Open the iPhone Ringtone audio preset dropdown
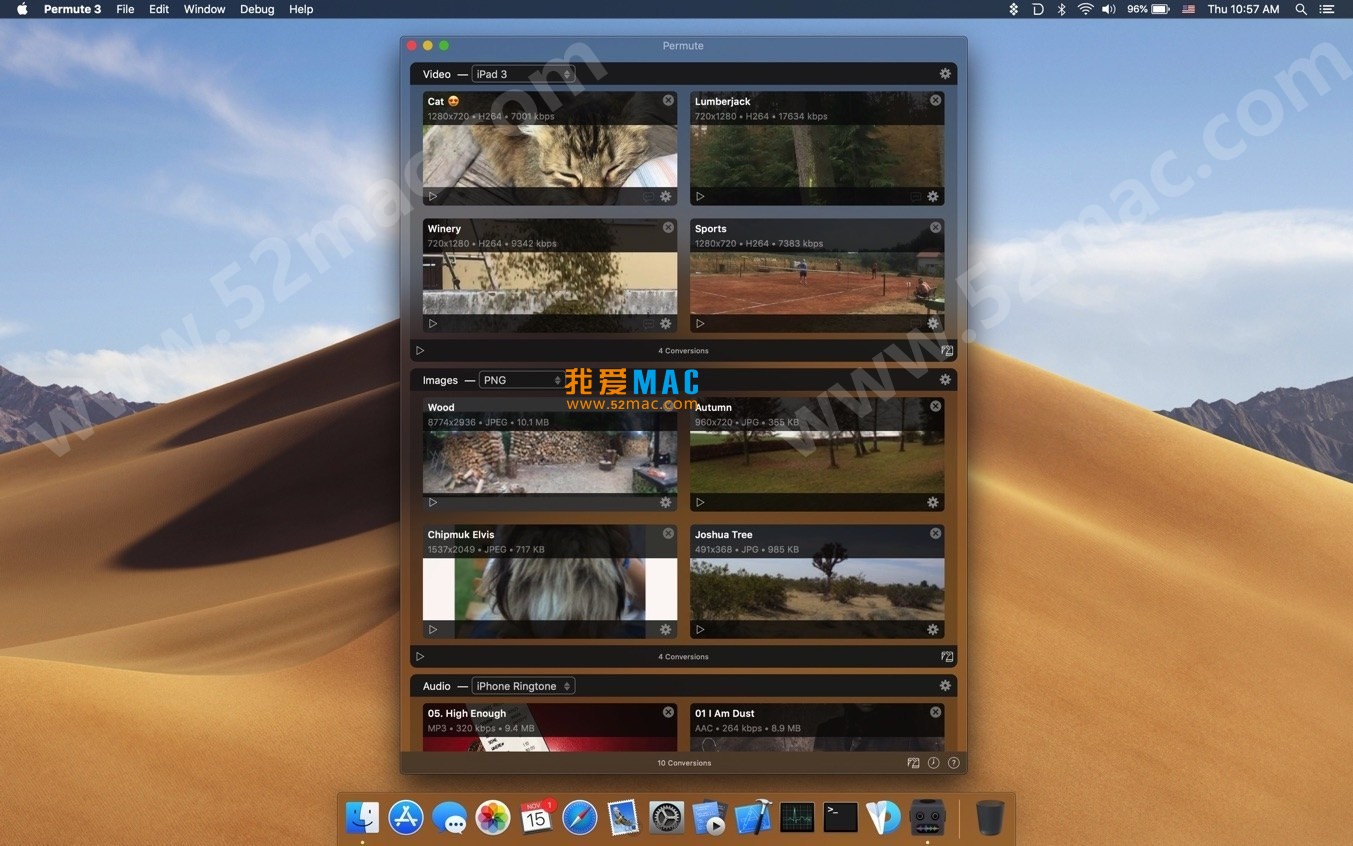Viewport: 1353px width, 846px height. pyautogui.click(x=523, y=685)
